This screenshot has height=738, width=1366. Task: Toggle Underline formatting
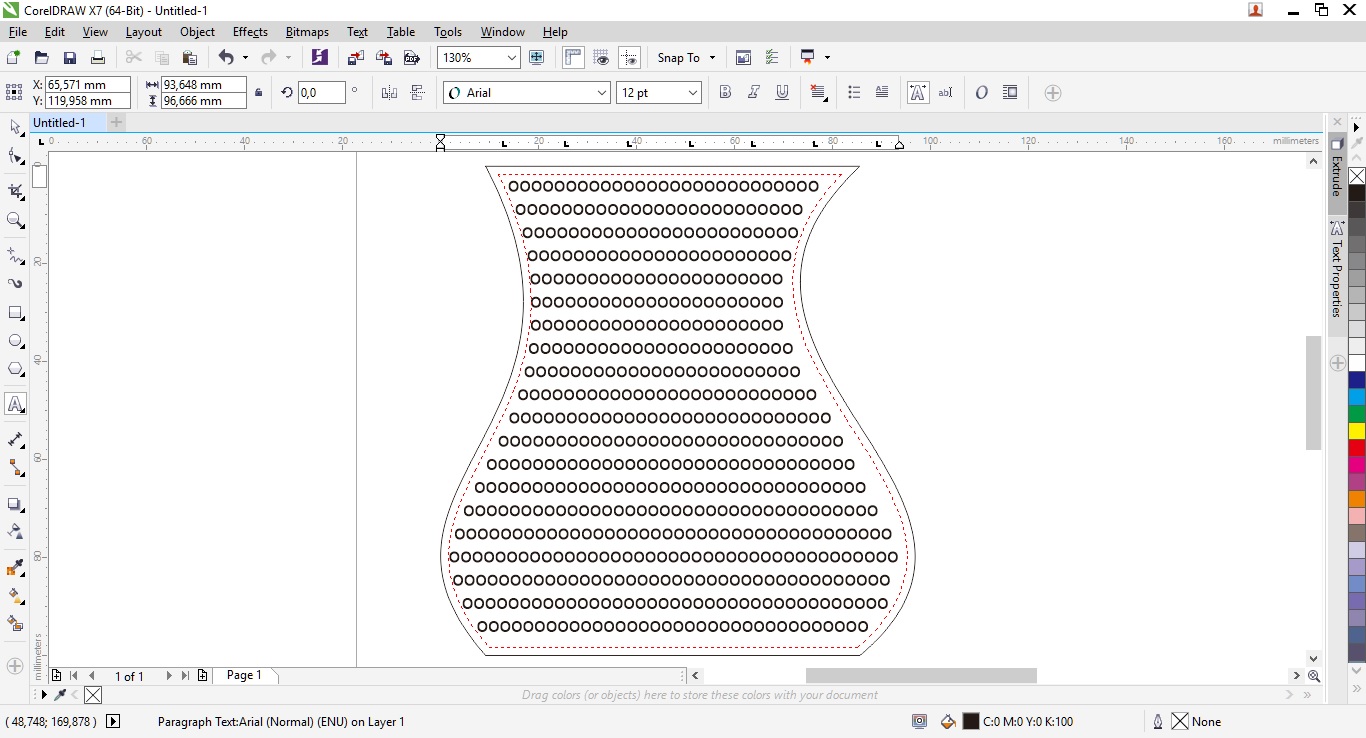[782, 93]
